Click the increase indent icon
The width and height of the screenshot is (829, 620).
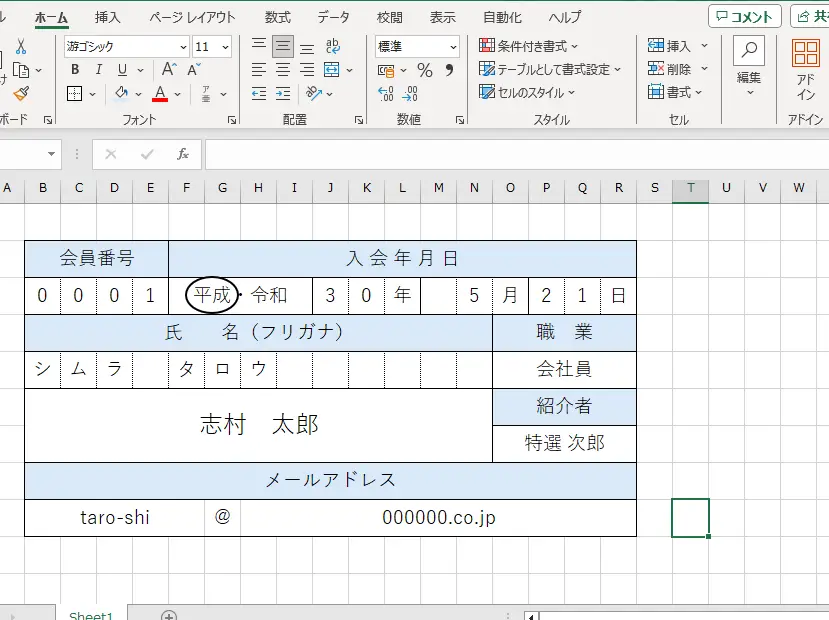(x=283, y=93)
